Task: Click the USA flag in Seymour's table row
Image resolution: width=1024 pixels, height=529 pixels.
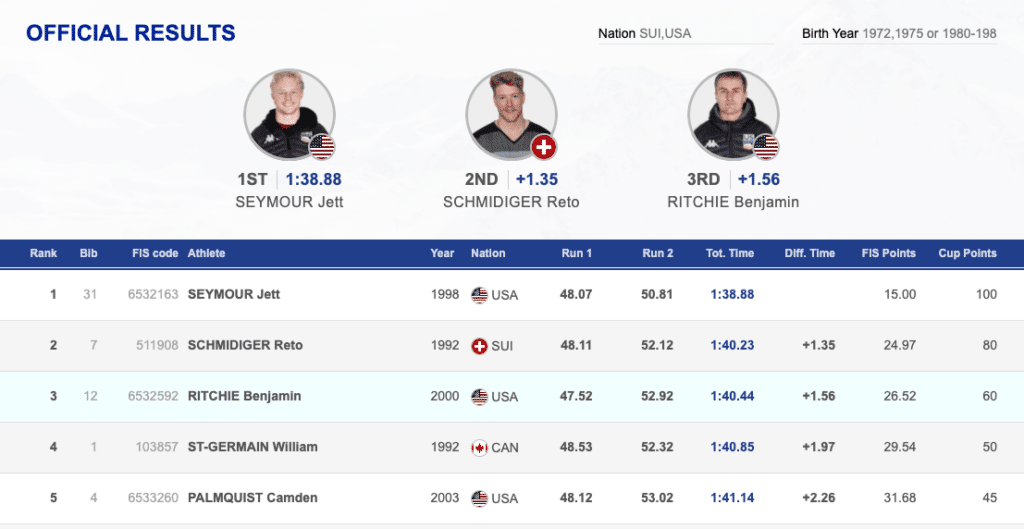Action: [x=479, y=295]
